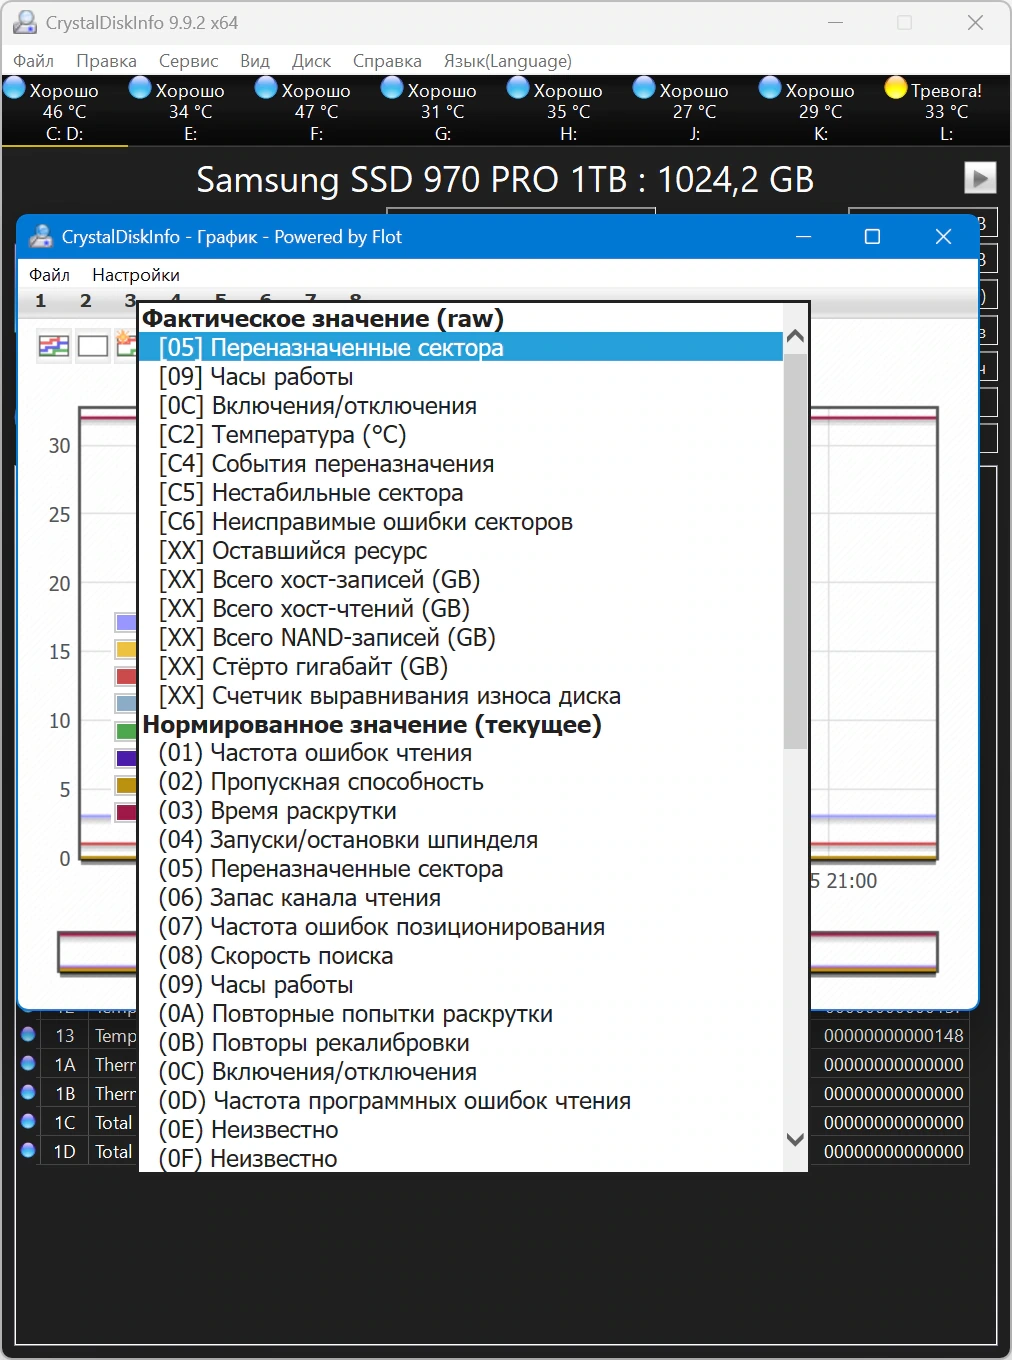Viewport: 1012px width, 1360px height.
Task: Select the H: drive status orb
Action: click(518, 89)
